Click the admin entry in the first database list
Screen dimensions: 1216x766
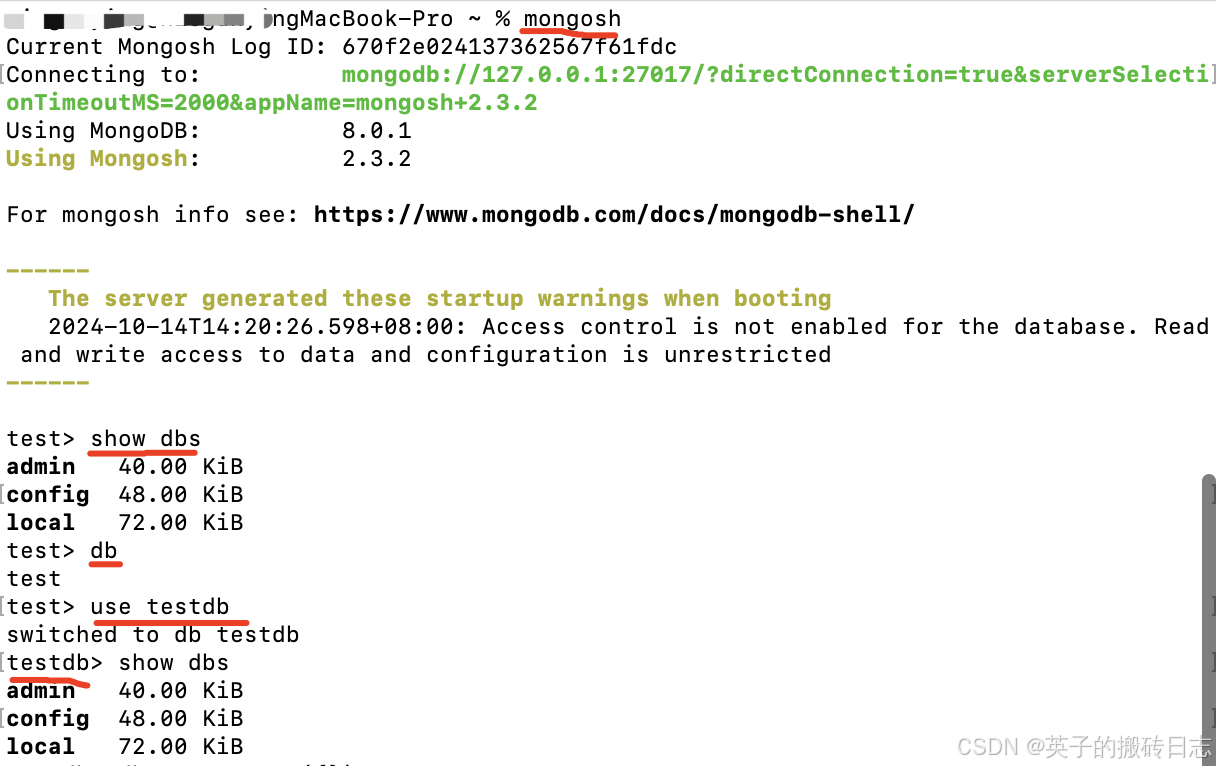41,466
